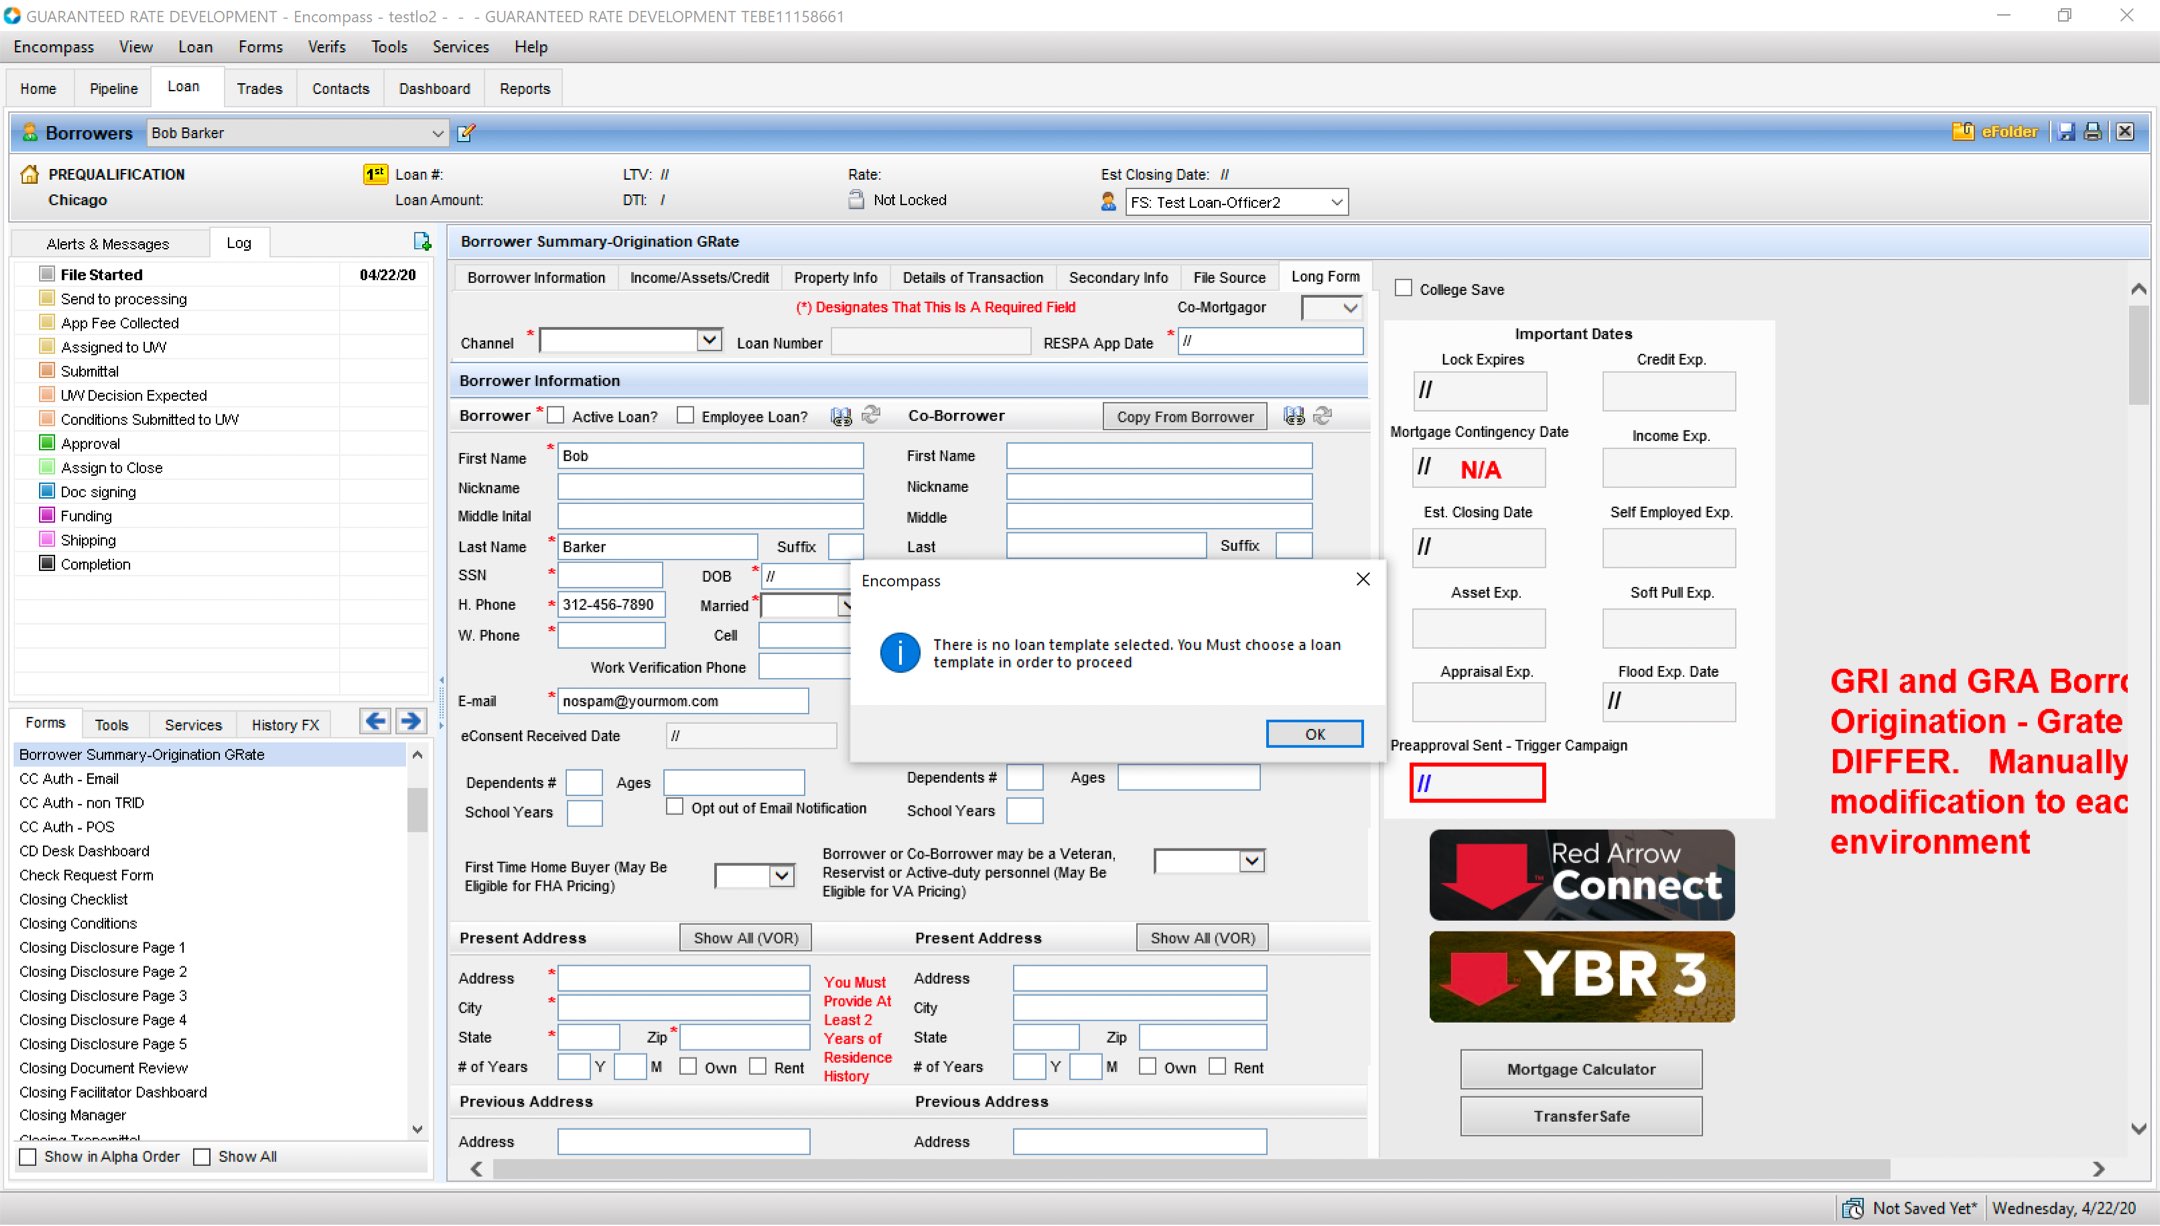Screen dimensions: 2160x1226
Task: Click the Borrowers person icon
Action: click(x=29, y=132)
